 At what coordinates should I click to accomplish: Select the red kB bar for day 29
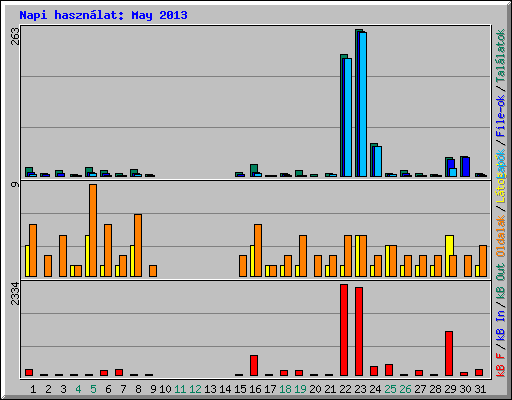pos(449,353)
